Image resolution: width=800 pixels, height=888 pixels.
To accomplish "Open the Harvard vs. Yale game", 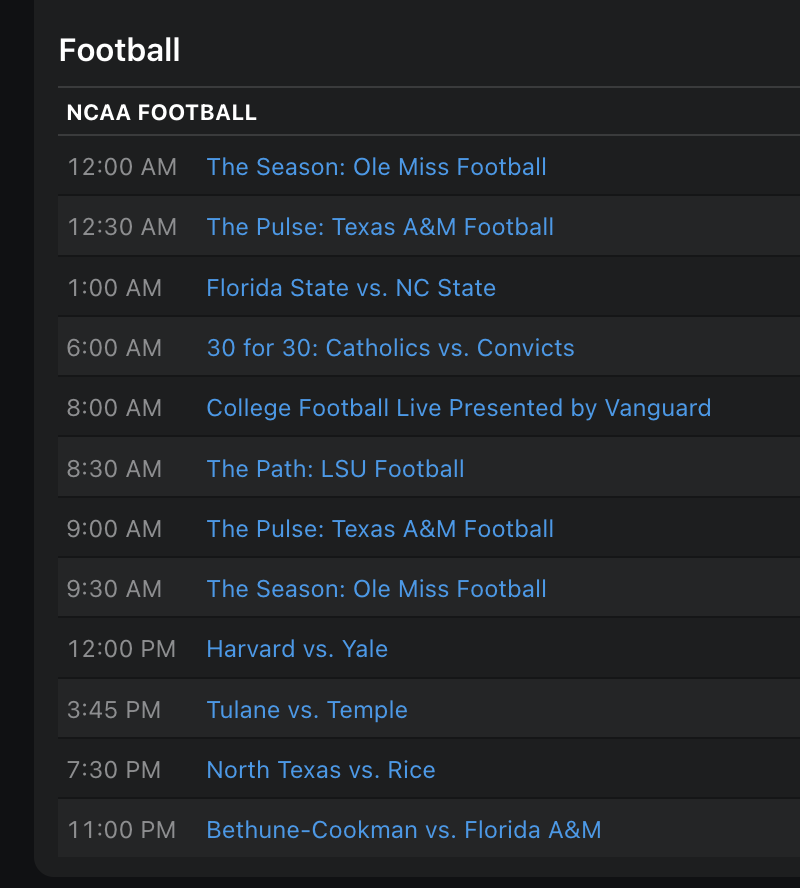I will click(x=297, y=649).
